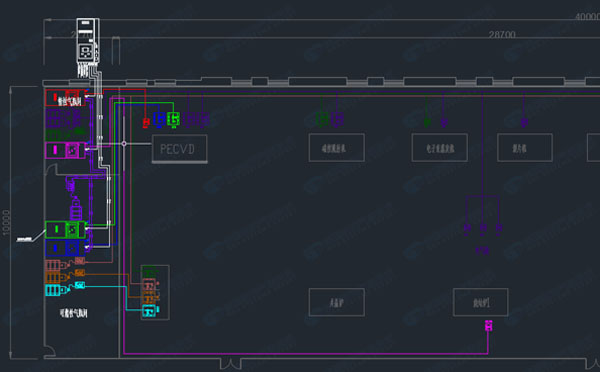
Task: Select the red gas cabinet block
Action: pyautogui.click(x=65, y=98)
